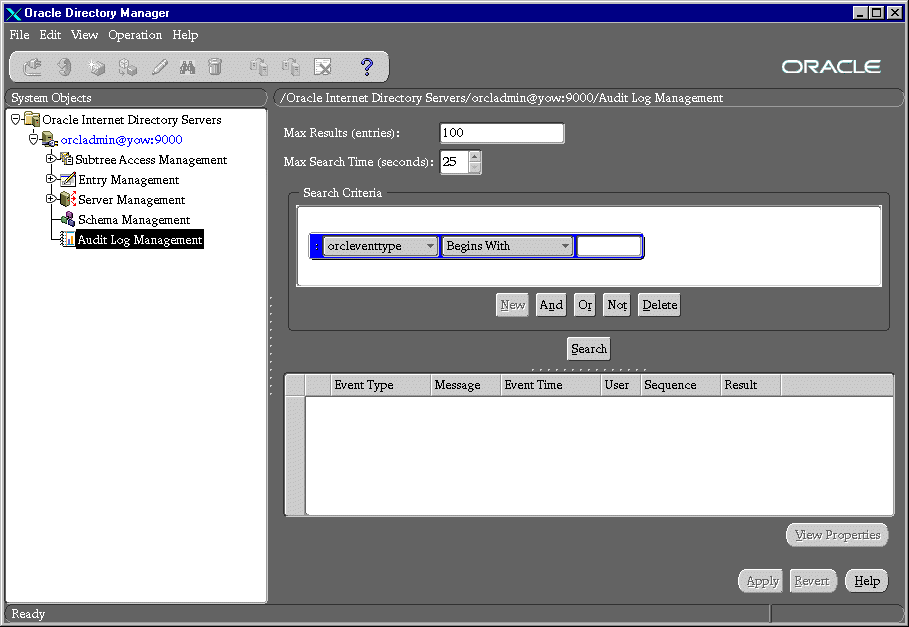
Task: Click the connect plug toolbar icon
Action: [x=33, y=67]
